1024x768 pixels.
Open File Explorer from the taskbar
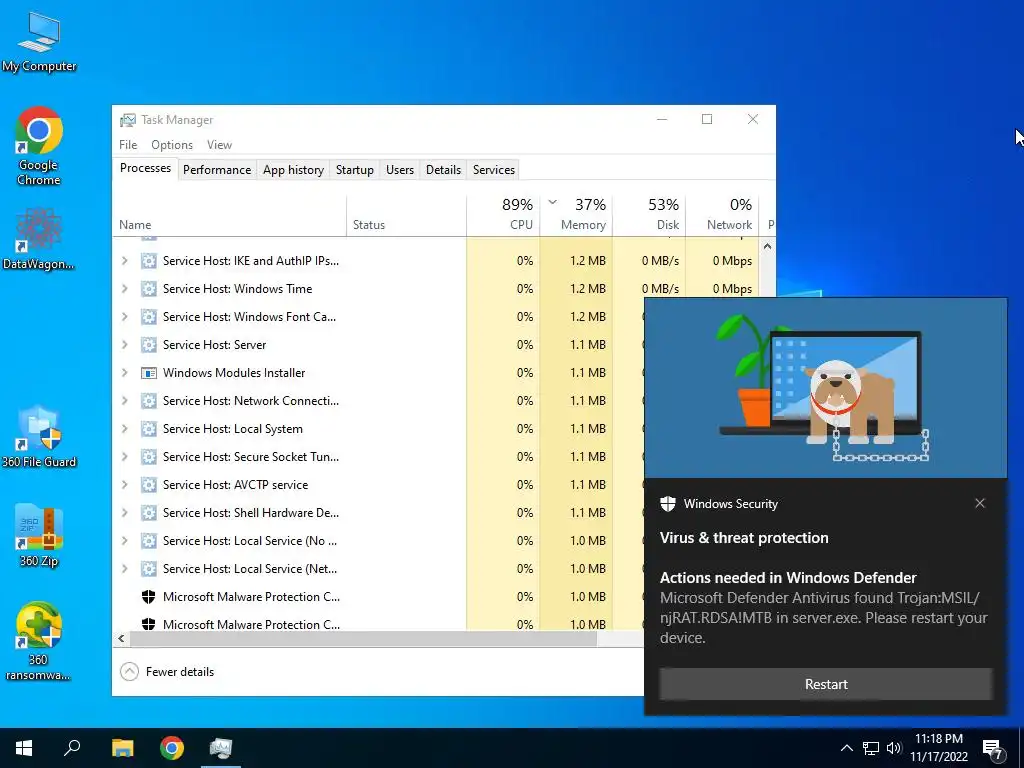[123, 748]
